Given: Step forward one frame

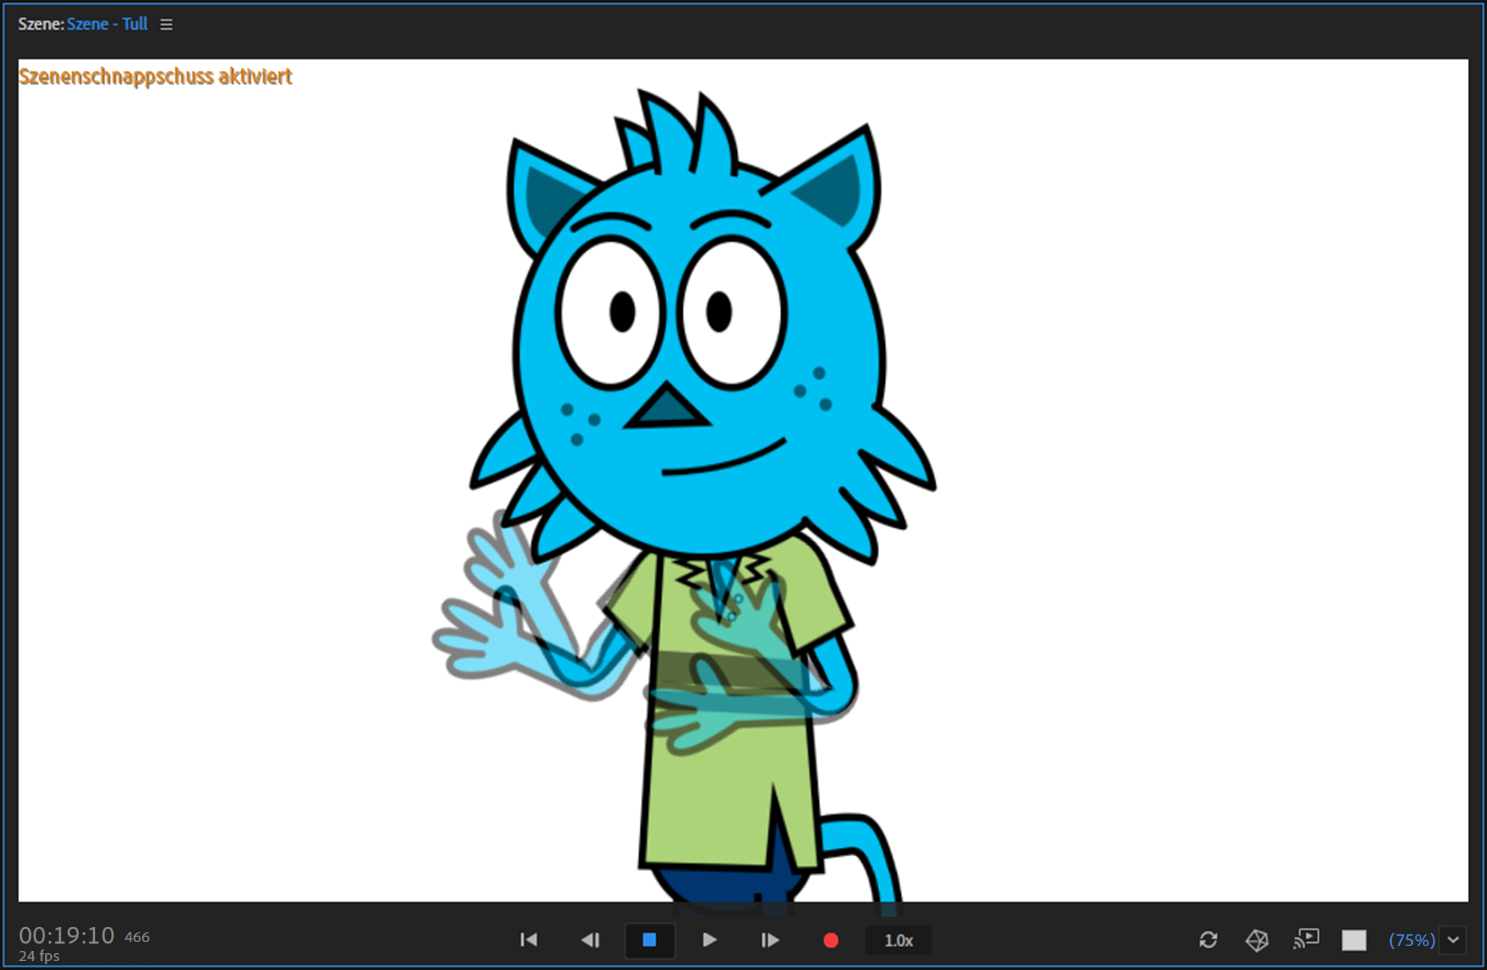Looking at the screenshot, I should click(x=769, y=940).
